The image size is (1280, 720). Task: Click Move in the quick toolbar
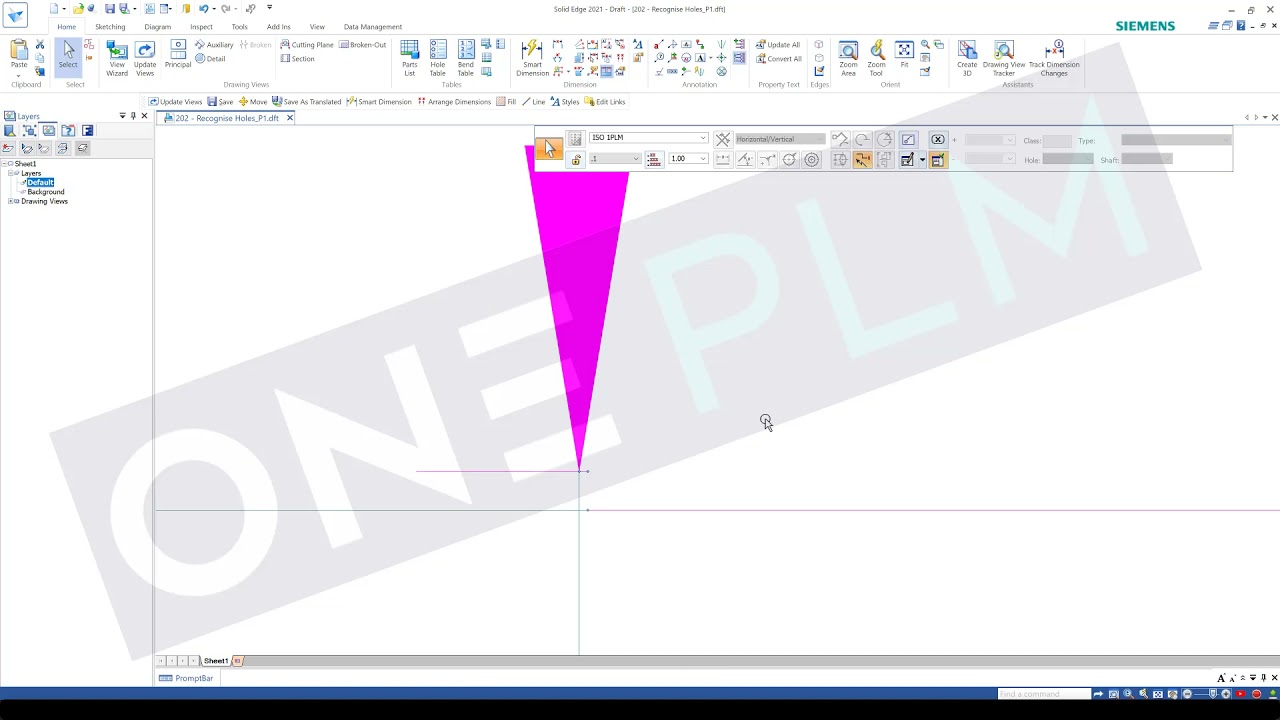pos(252,102)
